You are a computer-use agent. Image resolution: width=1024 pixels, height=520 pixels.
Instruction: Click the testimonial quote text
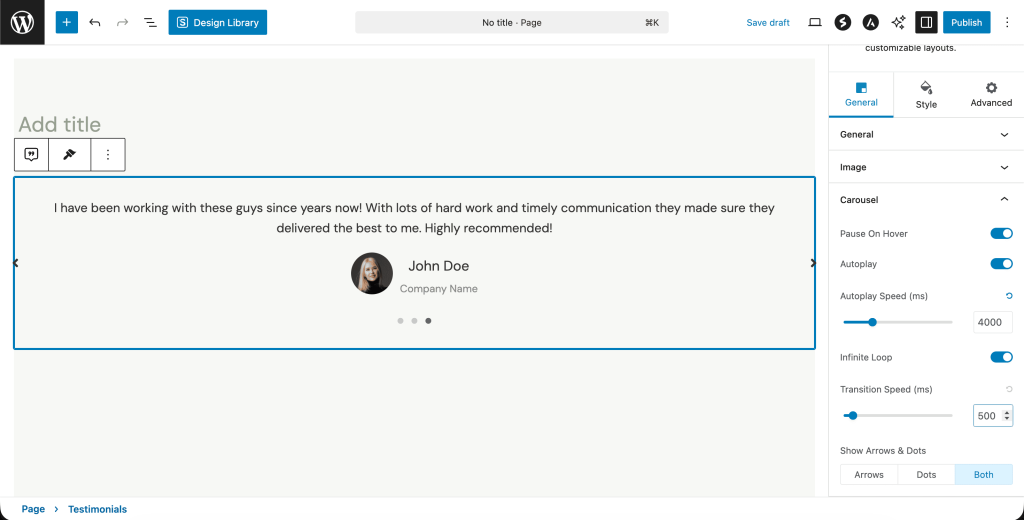(414, 218)
